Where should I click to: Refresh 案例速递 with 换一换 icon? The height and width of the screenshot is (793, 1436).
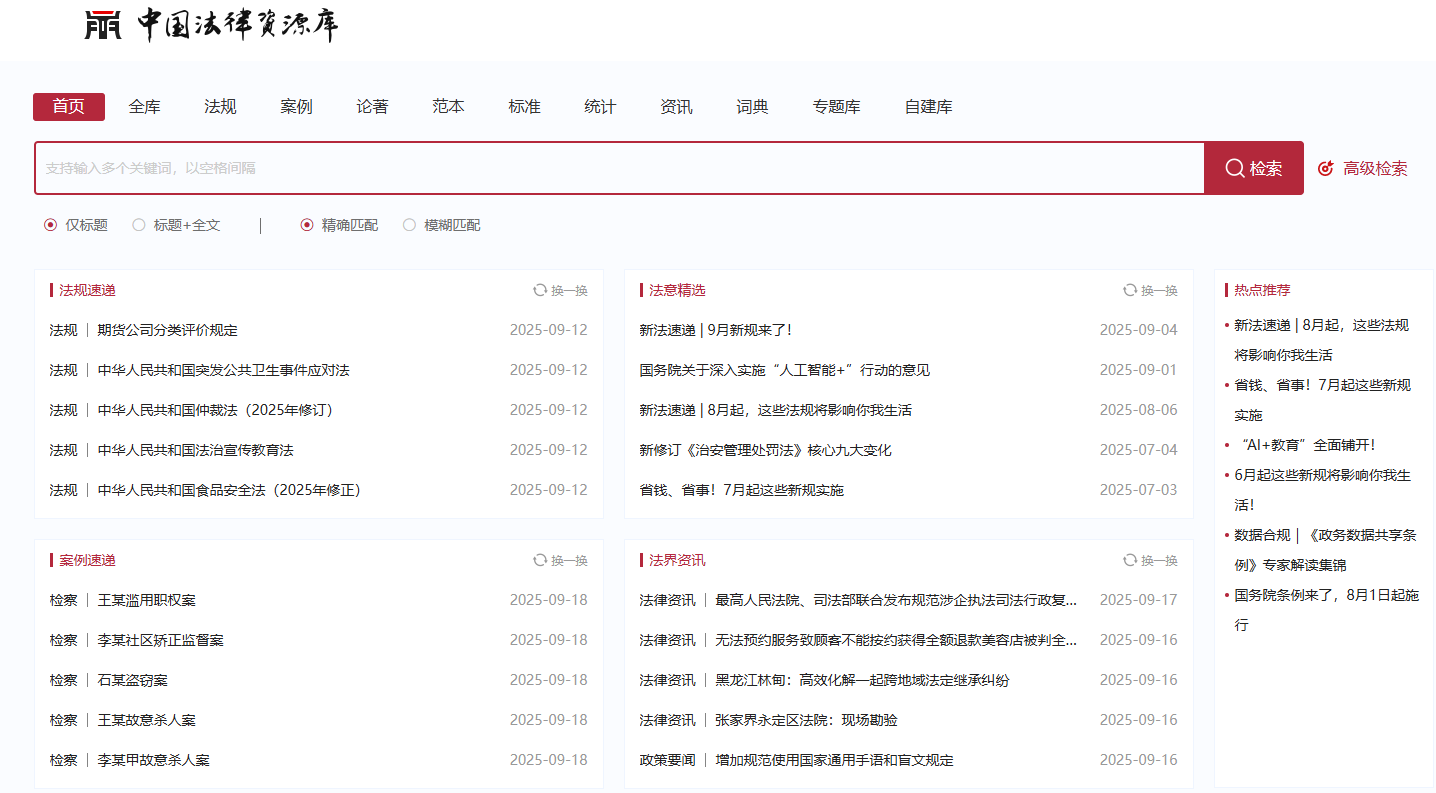pos(540,560)
